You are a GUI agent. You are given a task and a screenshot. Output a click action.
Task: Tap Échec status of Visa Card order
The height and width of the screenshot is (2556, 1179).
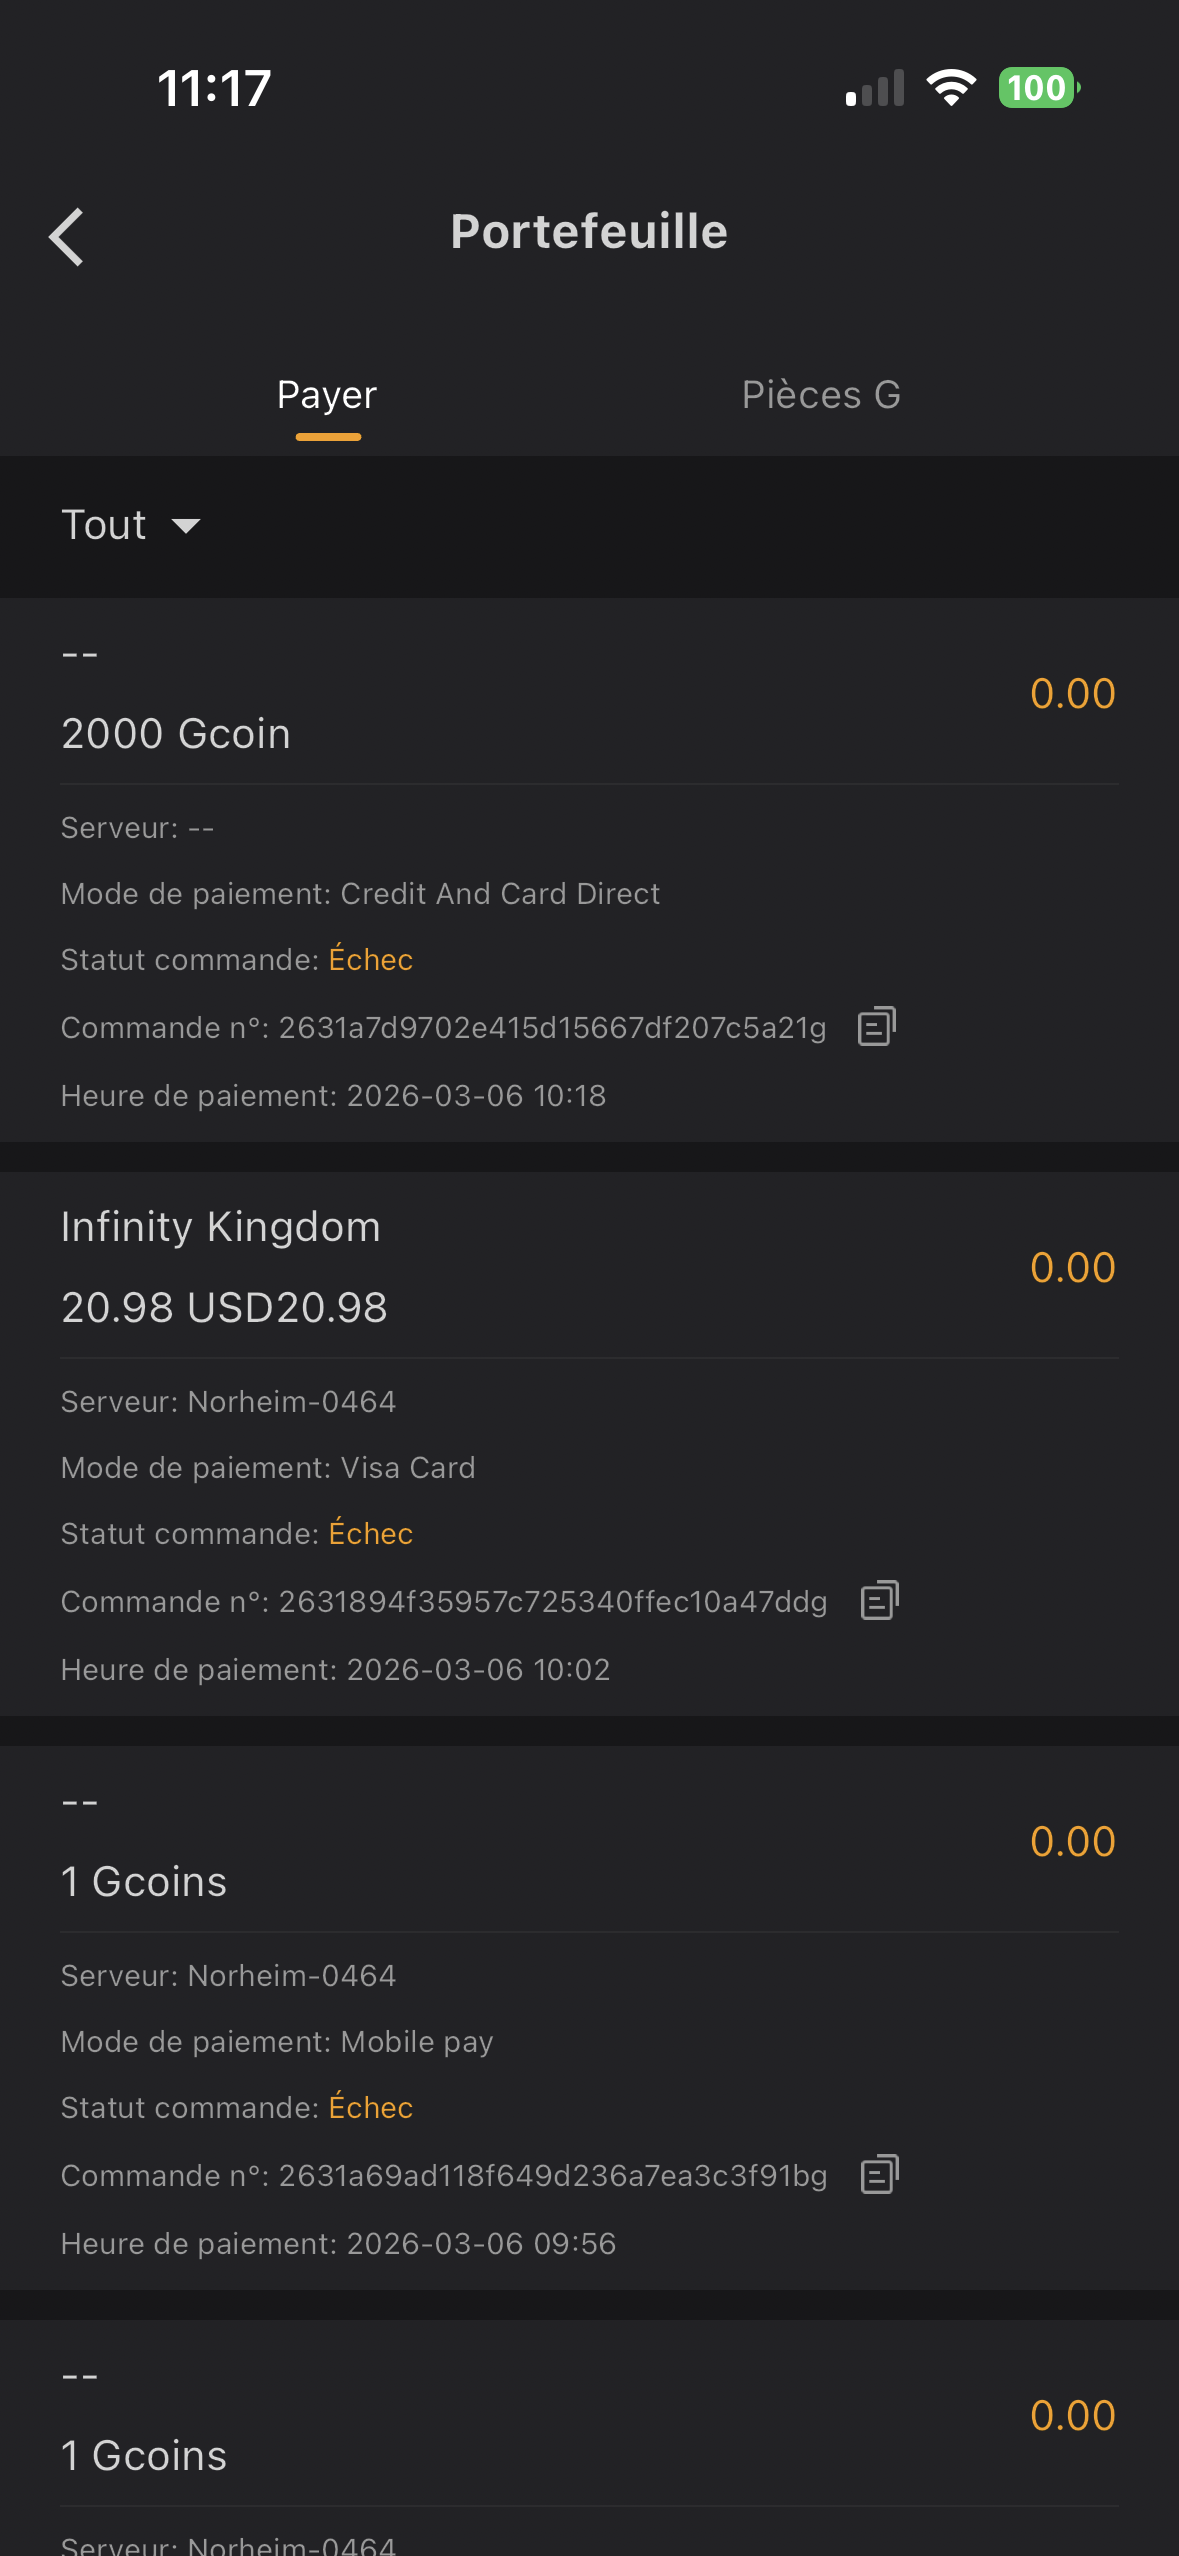[x=371, y=1534]
